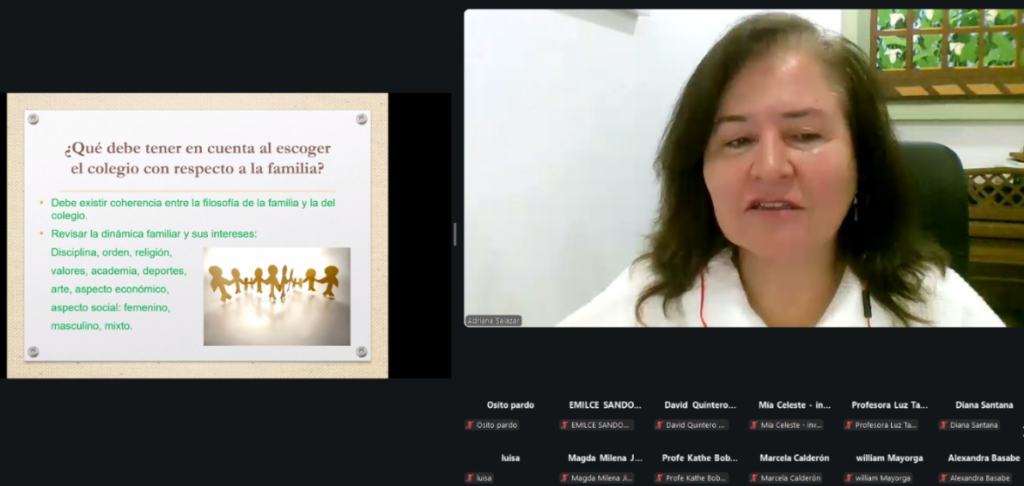Click David Quintero's muted microphone icon
The width and height of the screenshot is (1024, 486).
[659, 425]
